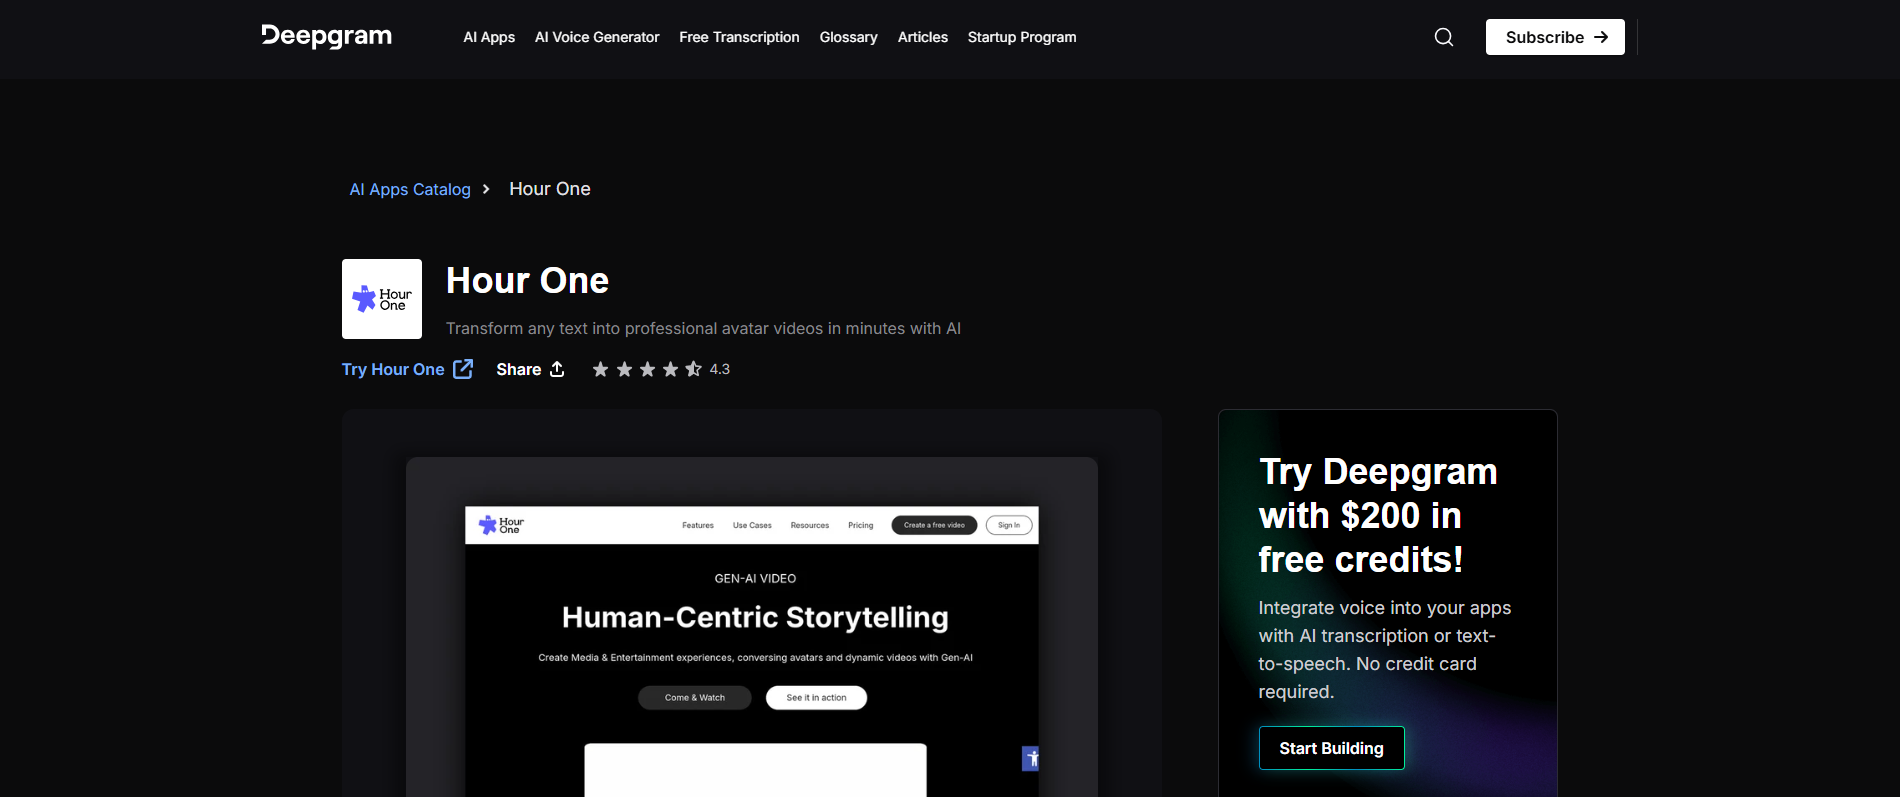The width and height of the screenshot is (1900, 797).
Task: Click 'Pricing' in preview navigation
Action: [861, 525]
